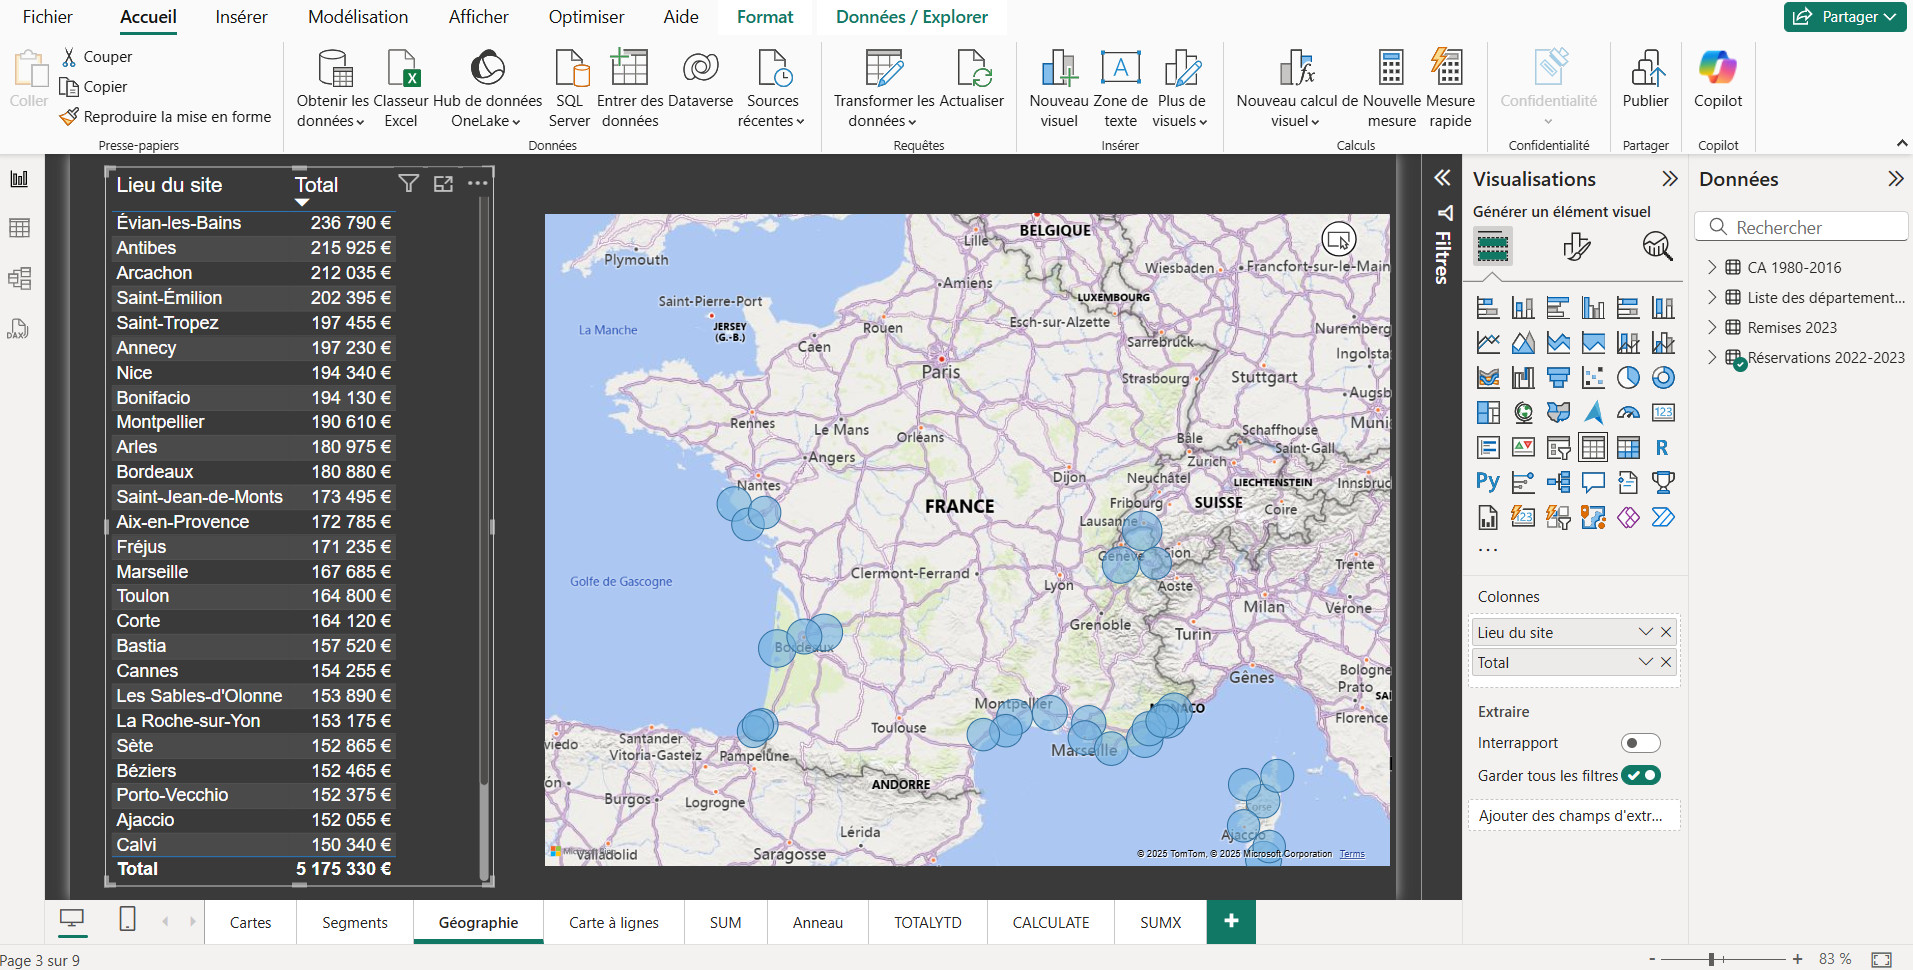Select the treemap visualization

coord(1488,413)
